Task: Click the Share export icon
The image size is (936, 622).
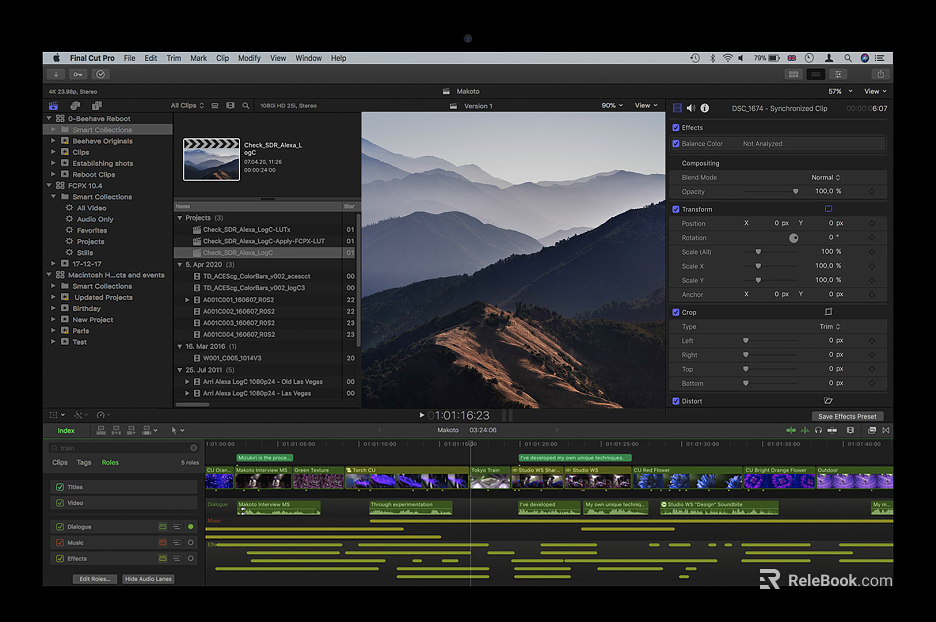Action: tap(880, 74)
